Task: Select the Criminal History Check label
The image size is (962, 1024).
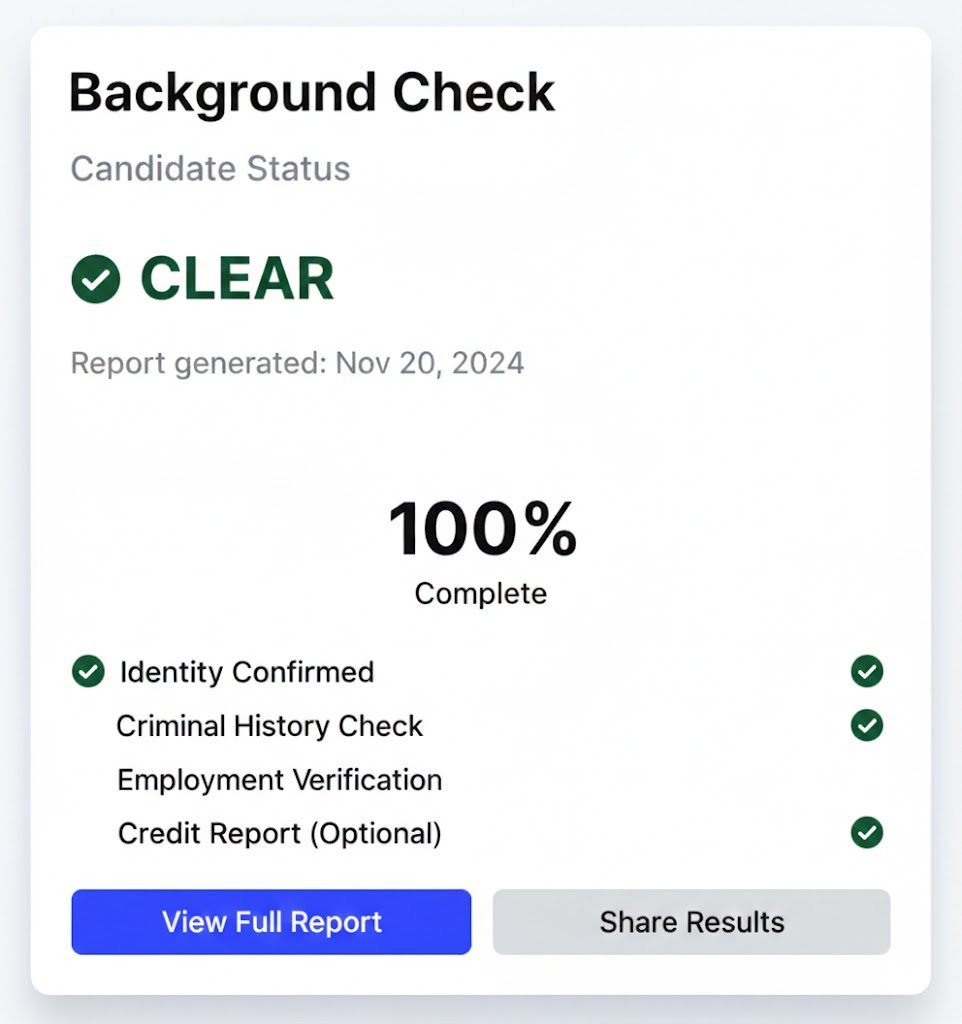Action: pos(269,726)
